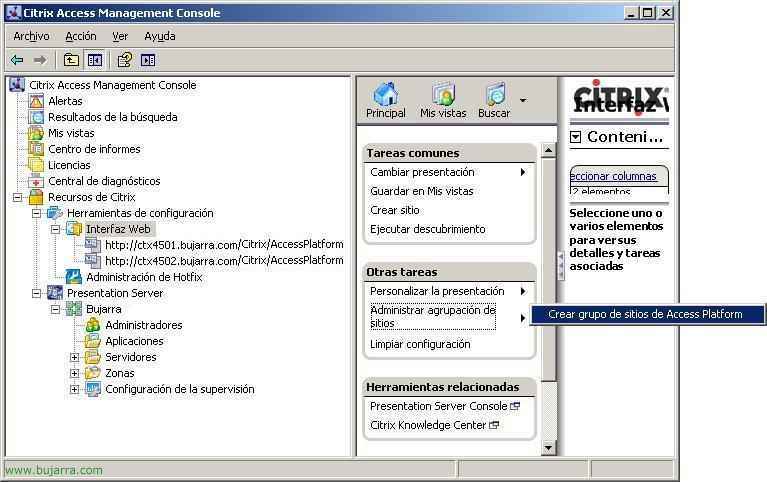Click the ctx4501 site icon
This screenshot has height=482, width=767.
coord(93,245)
